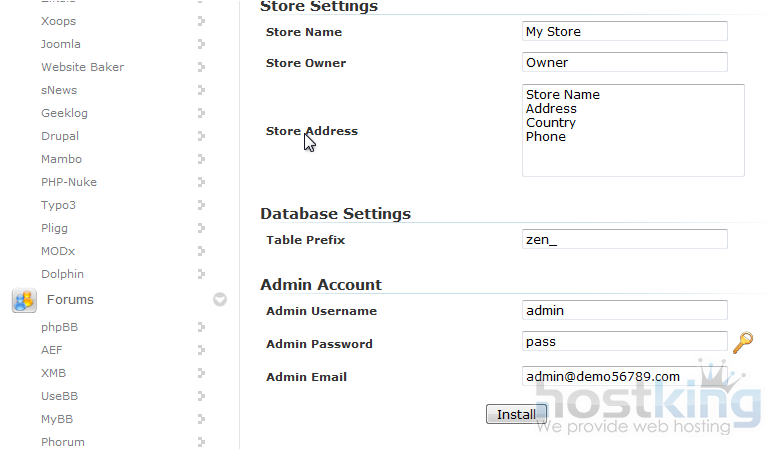Click the Store Name input field
This screenshot has width=776, height=450.
tap(624, 32)
